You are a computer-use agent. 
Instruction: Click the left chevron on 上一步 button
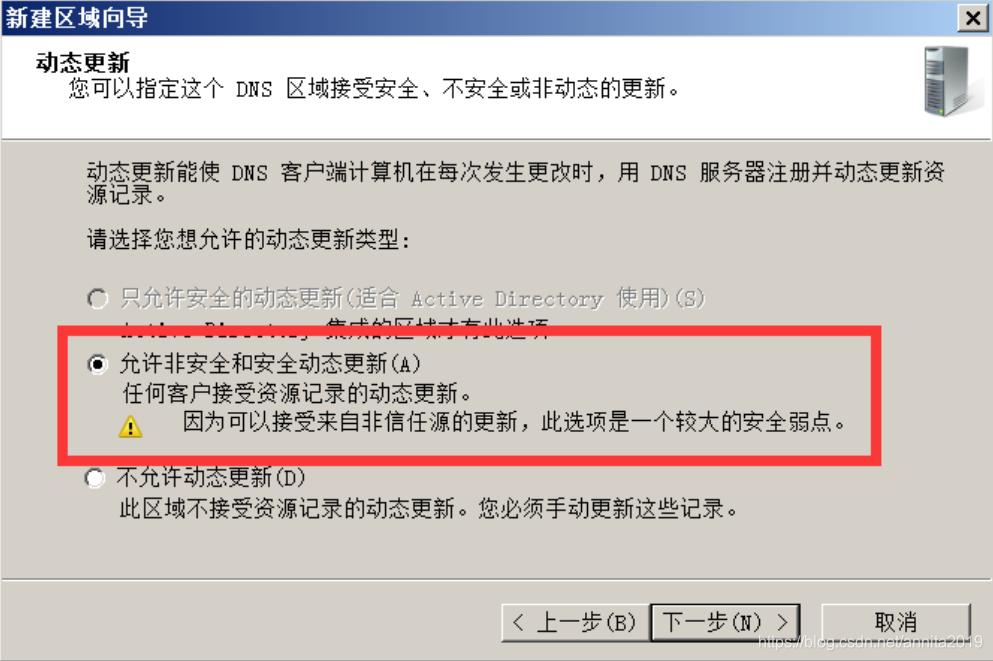coord(518,622)
